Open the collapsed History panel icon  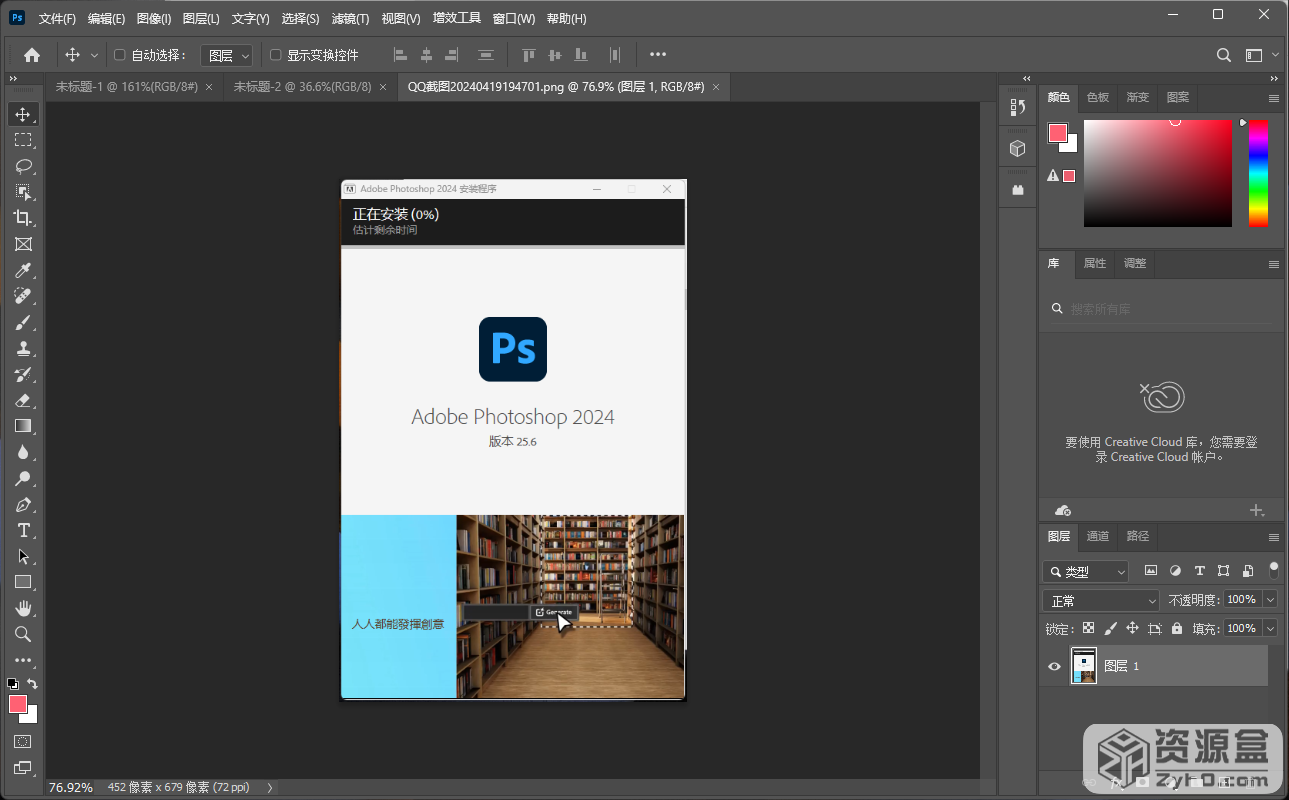pyautogui.click(x=1017, y=107)
